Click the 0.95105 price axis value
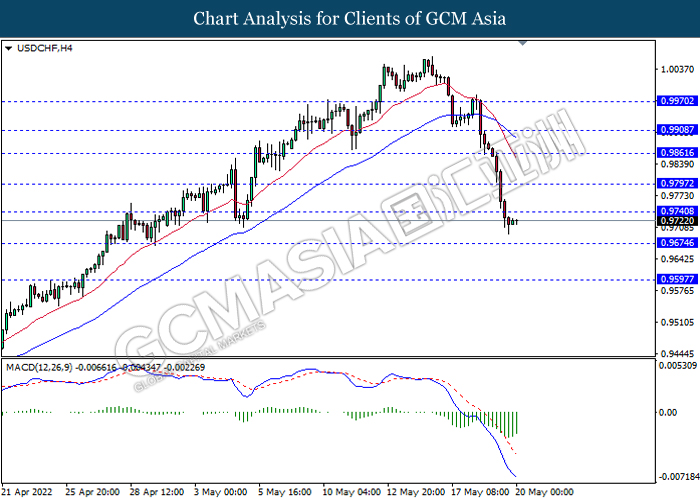The width and height of the screenshot is (700, 500). 677,322
